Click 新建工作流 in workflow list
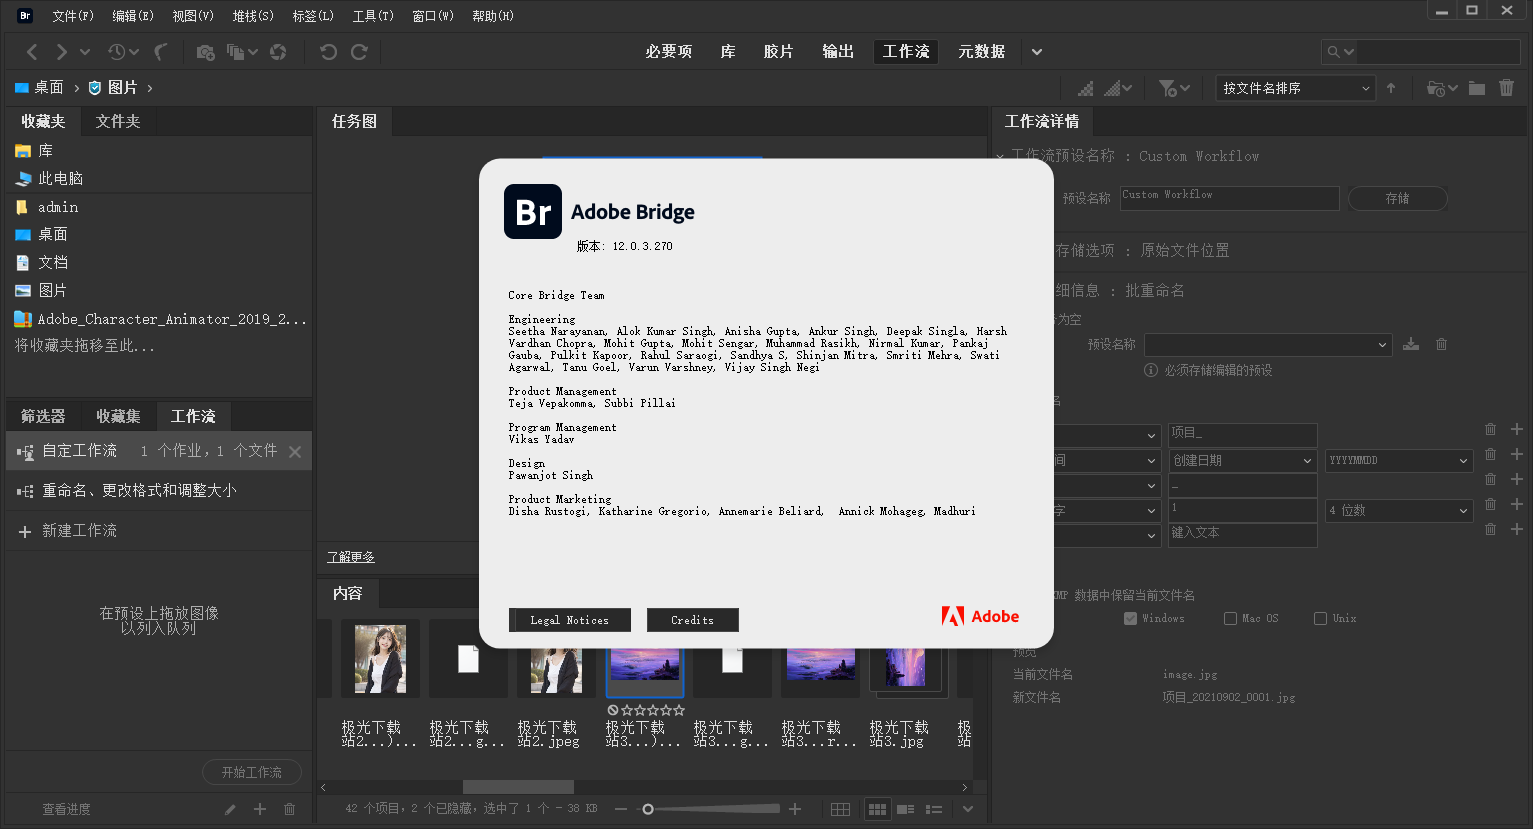Image resolution: width=1533 pixels, height=829 pixels. point(80,531)
